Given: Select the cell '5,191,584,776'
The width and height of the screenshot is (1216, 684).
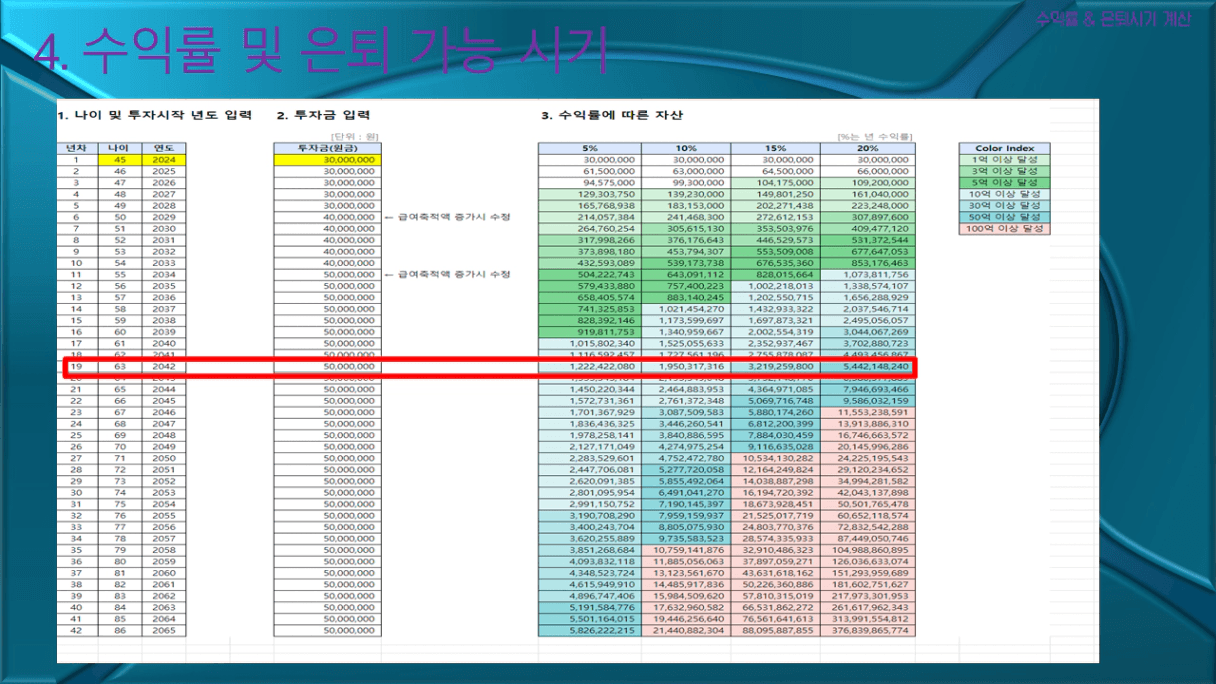Looking at the screenshot, I should pos(590,608).
